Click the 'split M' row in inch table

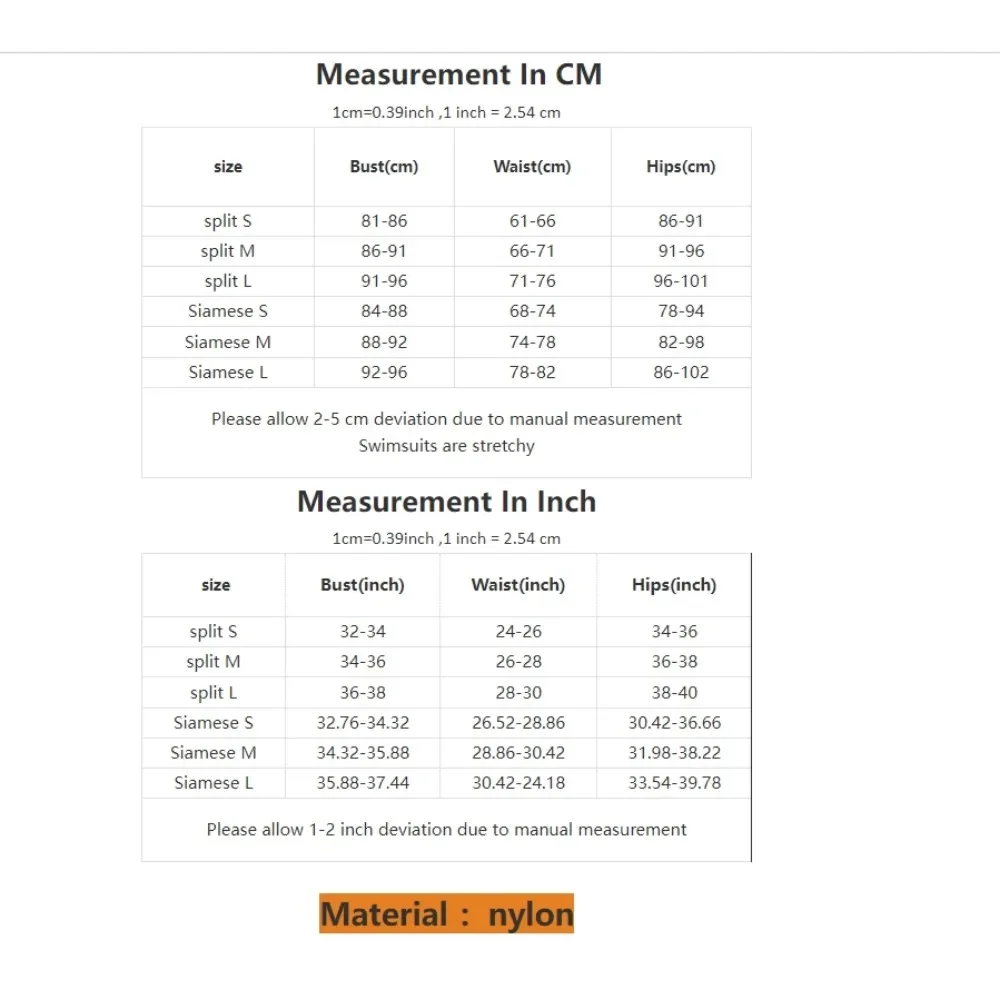click(446, 662)
